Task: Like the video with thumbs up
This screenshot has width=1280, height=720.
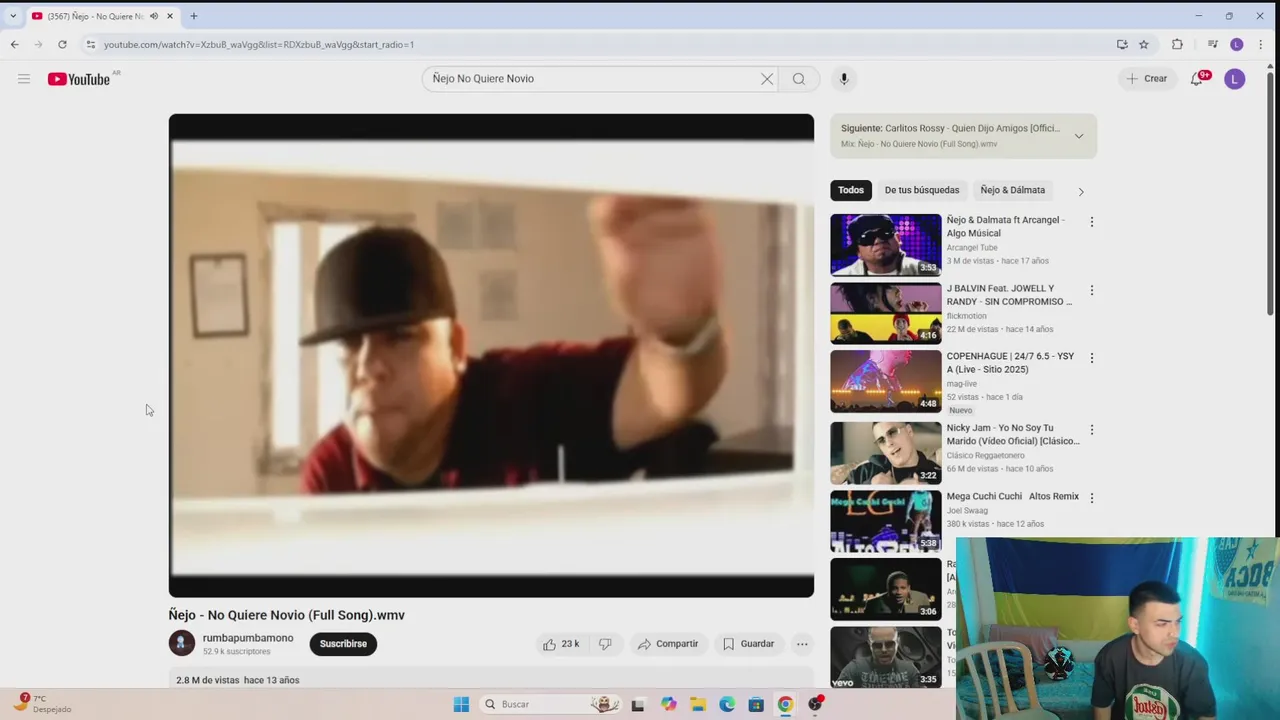Action: point(561,644)
